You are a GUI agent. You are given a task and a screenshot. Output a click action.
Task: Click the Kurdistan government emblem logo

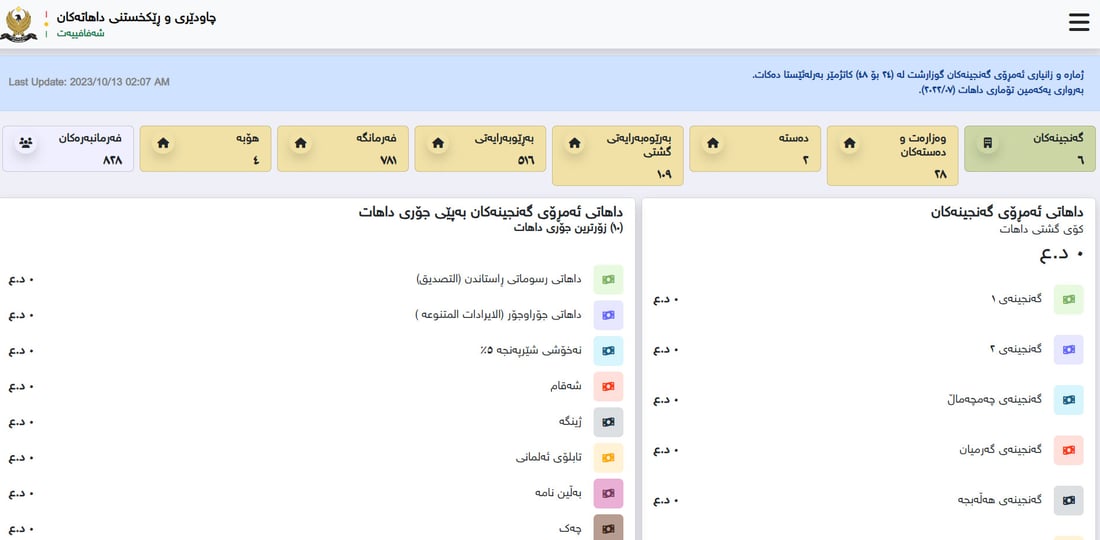18,24
